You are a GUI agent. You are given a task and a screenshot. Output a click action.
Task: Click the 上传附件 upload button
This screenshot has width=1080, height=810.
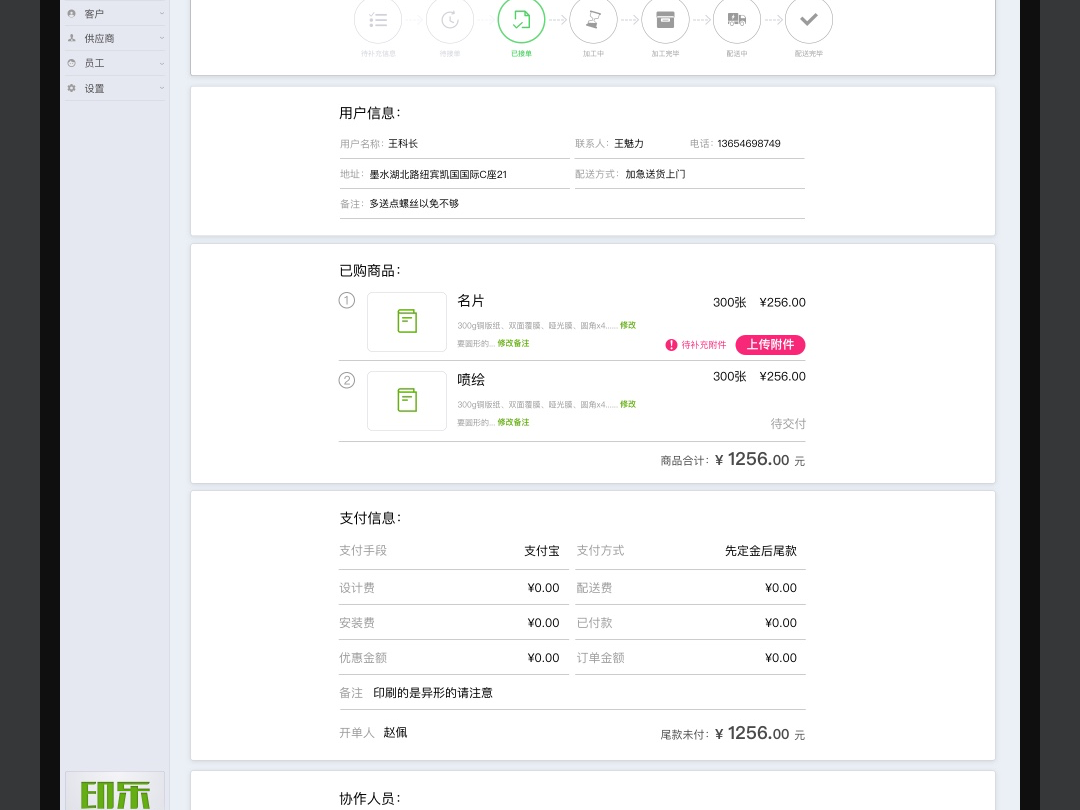[x=770, y=345]
